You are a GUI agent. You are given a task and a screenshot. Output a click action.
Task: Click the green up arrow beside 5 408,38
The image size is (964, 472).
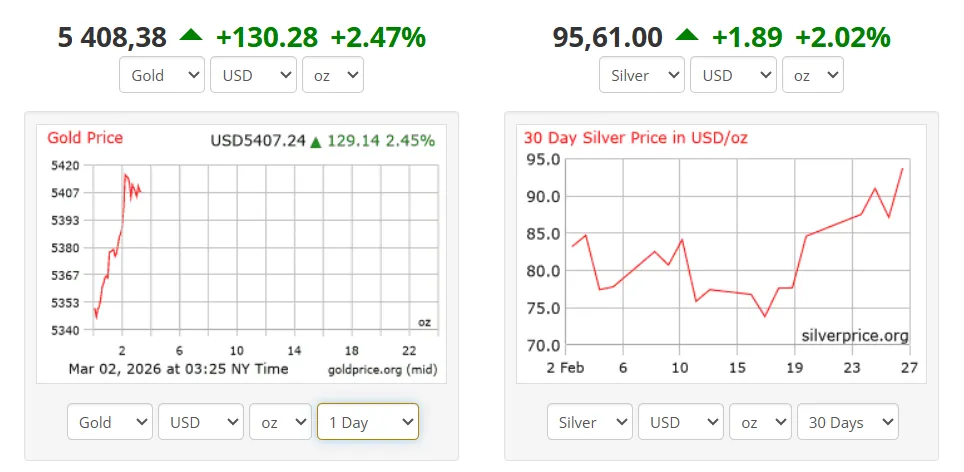point(191,36)
